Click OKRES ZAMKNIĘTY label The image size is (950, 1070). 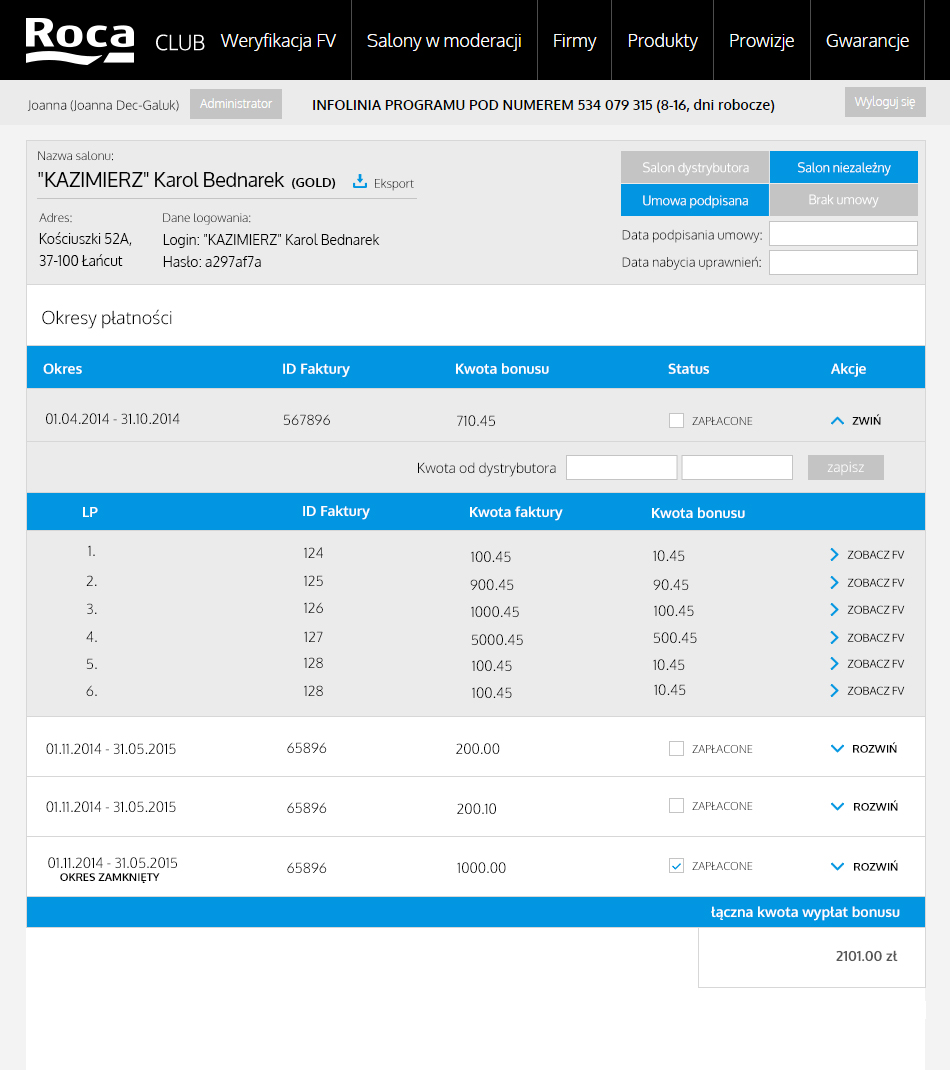click(110, 878)
